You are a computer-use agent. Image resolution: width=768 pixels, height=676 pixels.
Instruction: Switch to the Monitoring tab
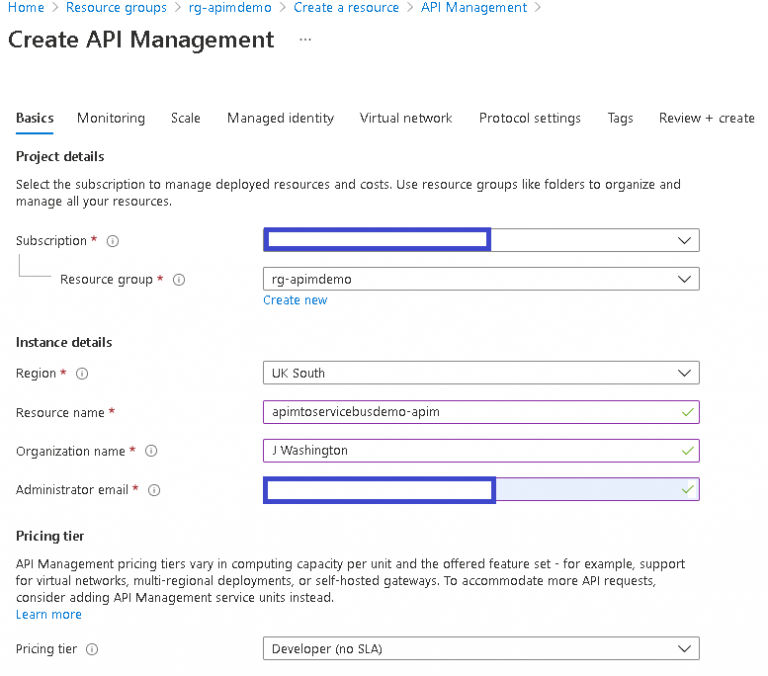[110, 118]
